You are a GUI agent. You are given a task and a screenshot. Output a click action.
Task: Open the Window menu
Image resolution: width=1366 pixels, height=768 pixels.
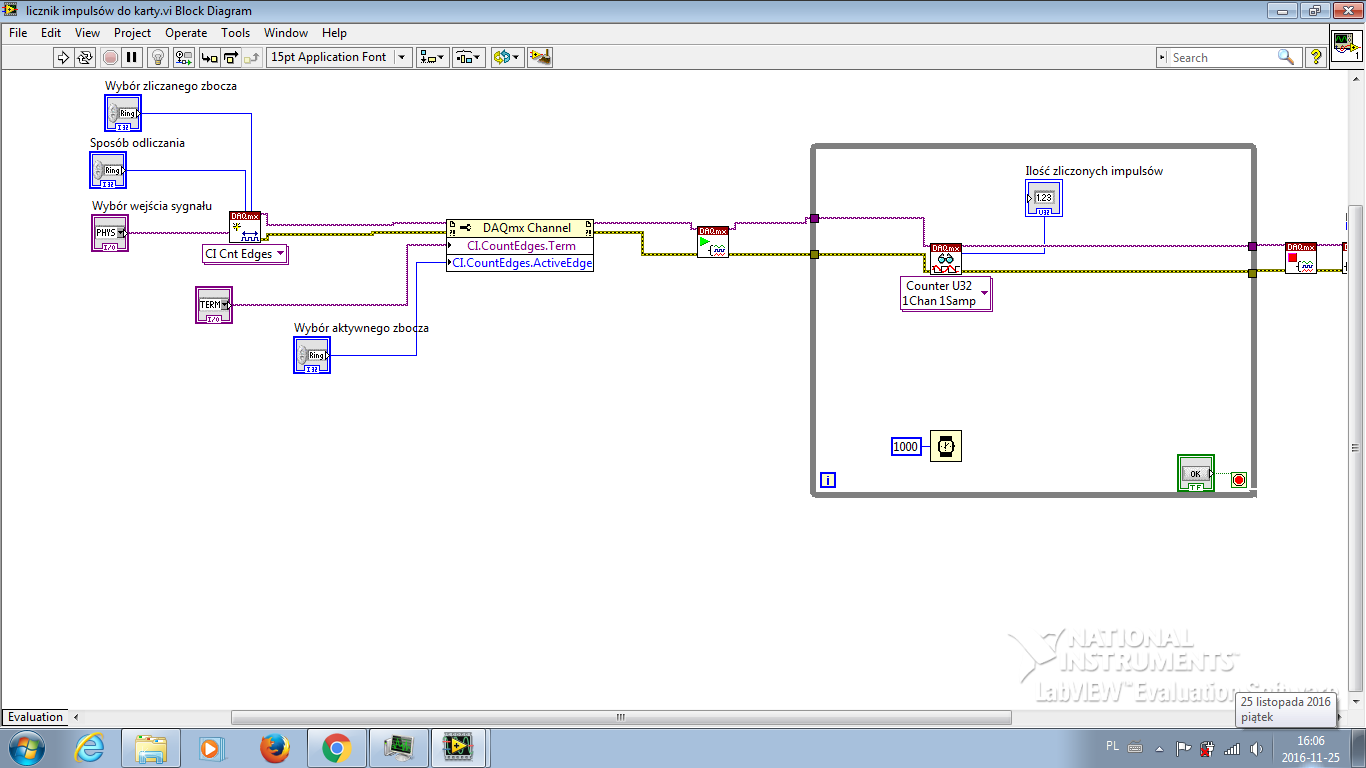286,33
